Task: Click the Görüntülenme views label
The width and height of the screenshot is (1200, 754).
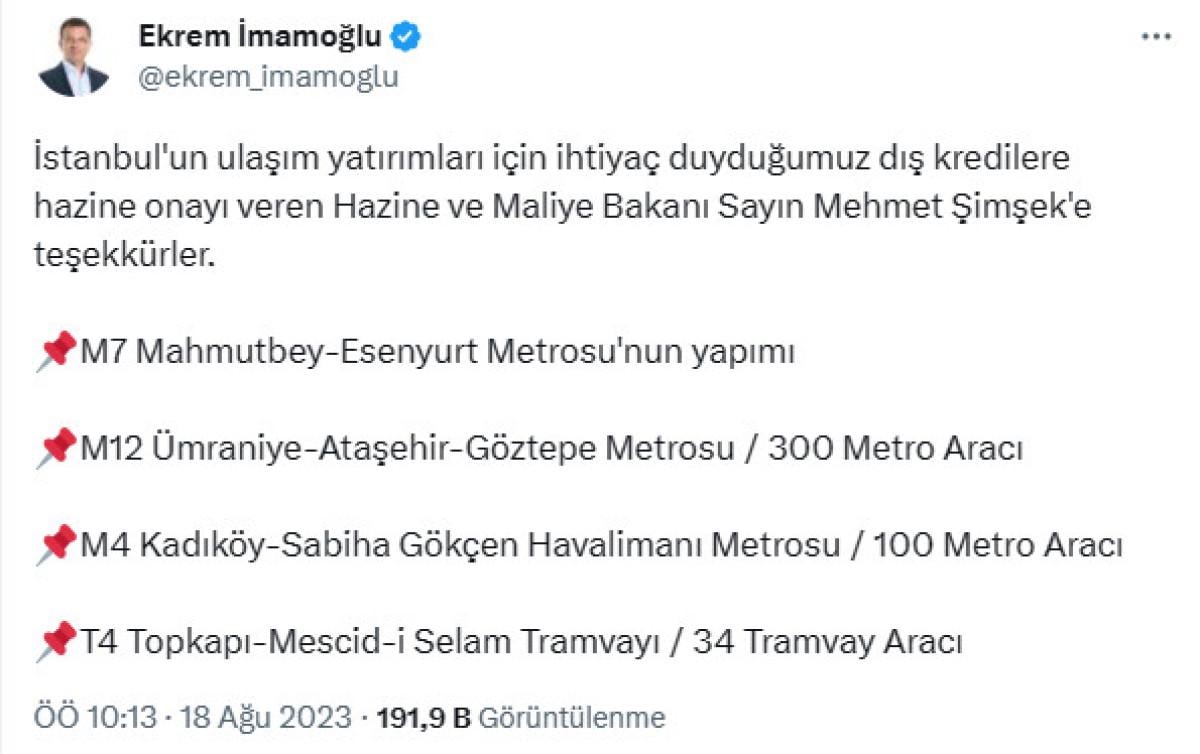Action: click(x=572, y=717)
